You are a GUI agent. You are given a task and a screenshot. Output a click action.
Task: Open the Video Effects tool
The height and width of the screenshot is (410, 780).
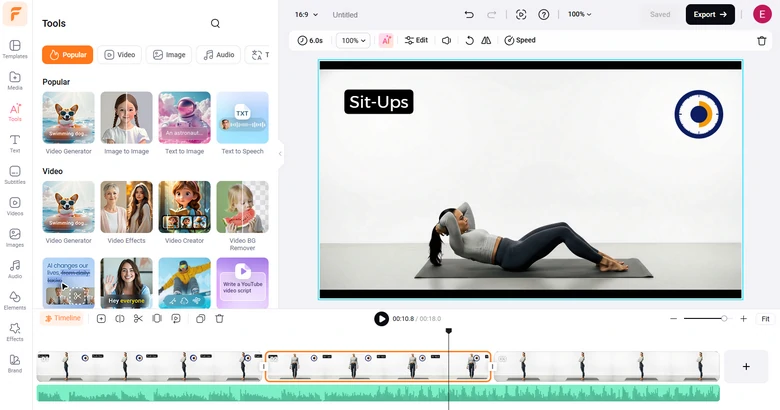pyautogui.click(x=126, y=212)
